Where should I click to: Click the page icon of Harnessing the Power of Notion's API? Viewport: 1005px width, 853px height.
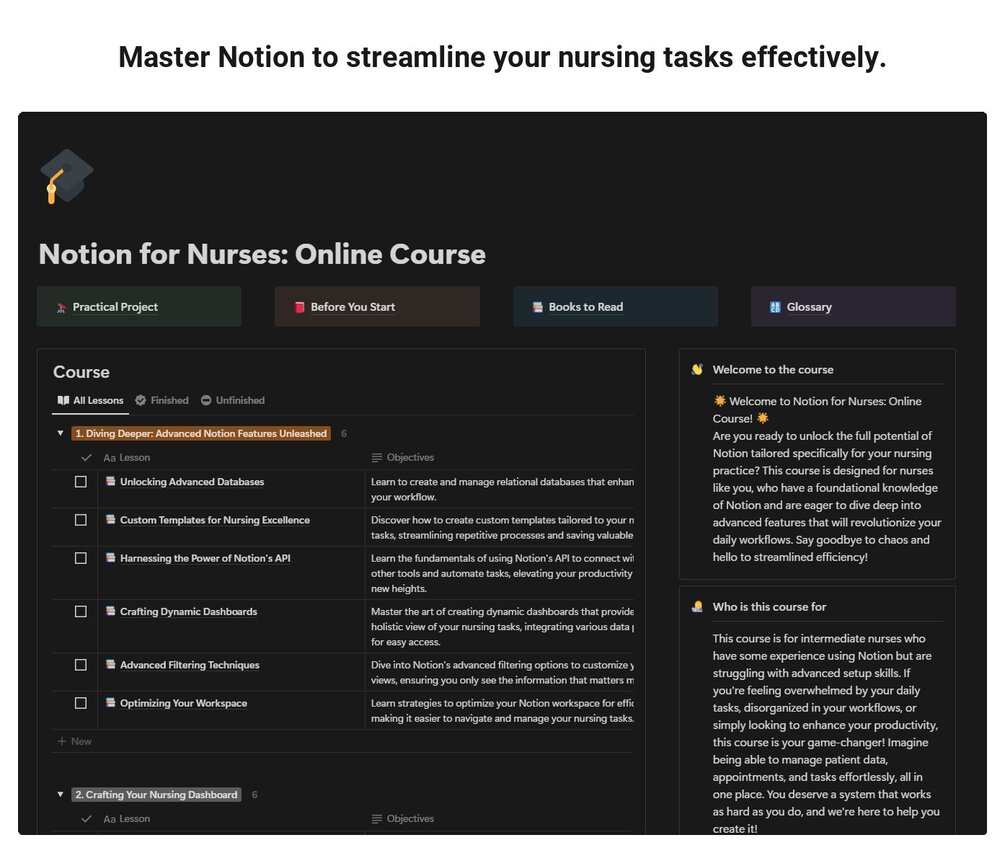pos(111,558)
